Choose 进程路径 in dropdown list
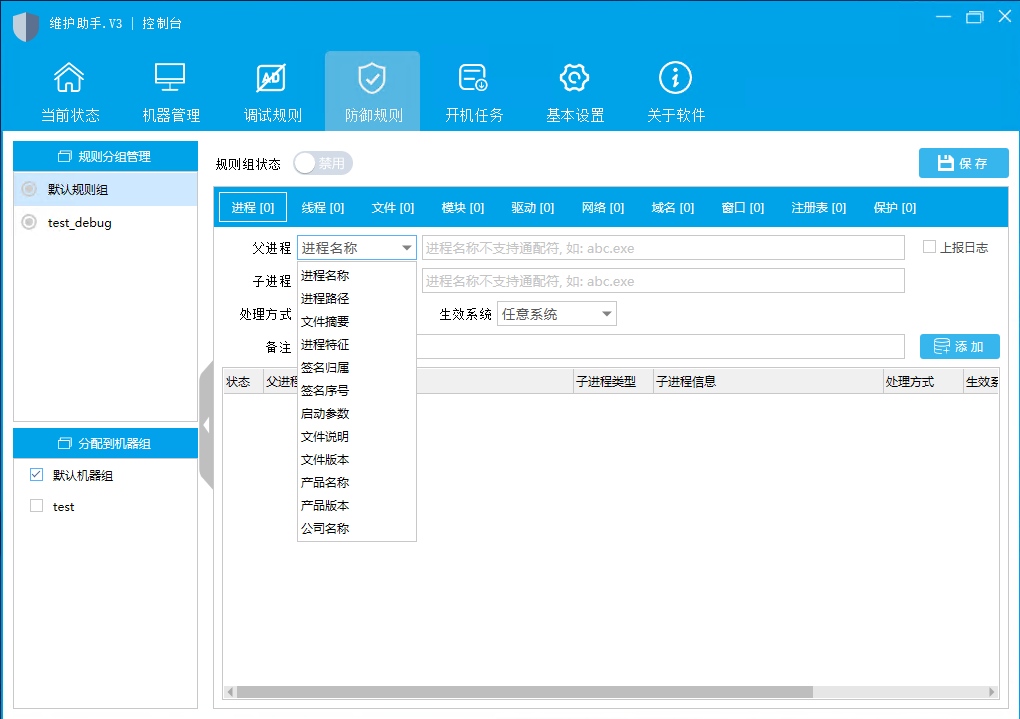 tap(356, 299)
